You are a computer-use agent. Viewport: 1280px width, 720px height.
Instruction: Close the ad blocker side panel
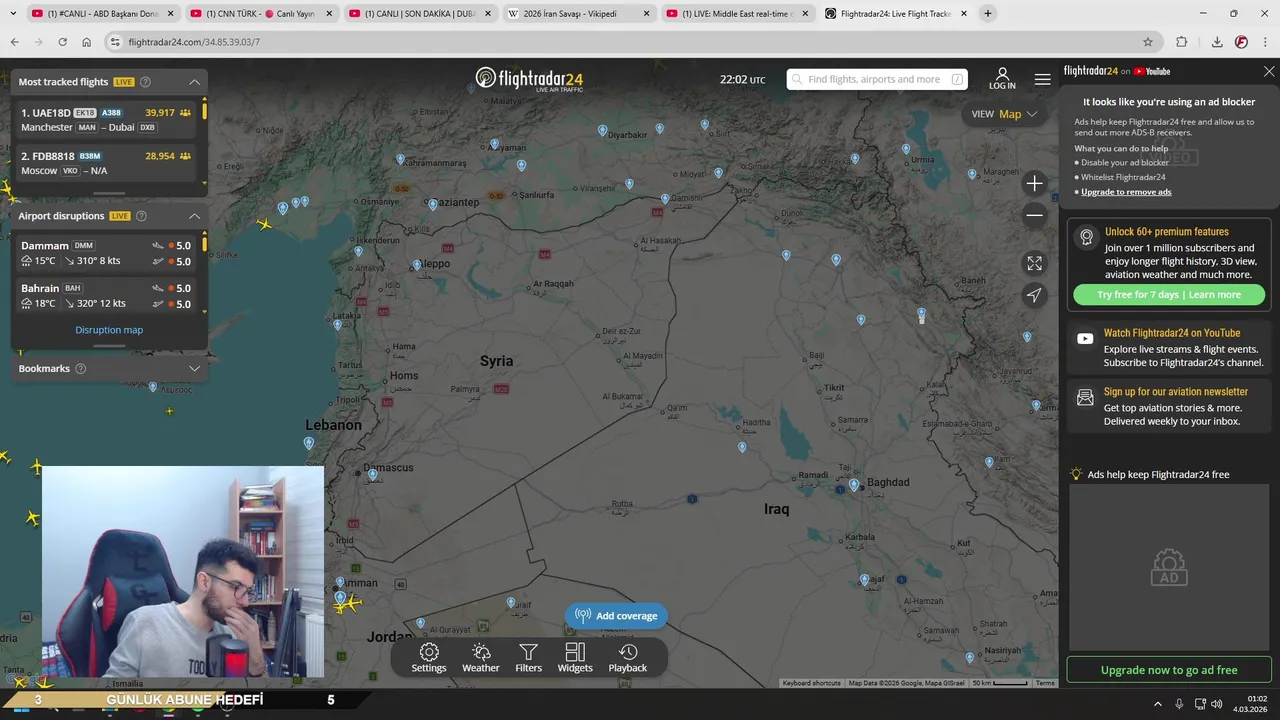point(1269,71)
